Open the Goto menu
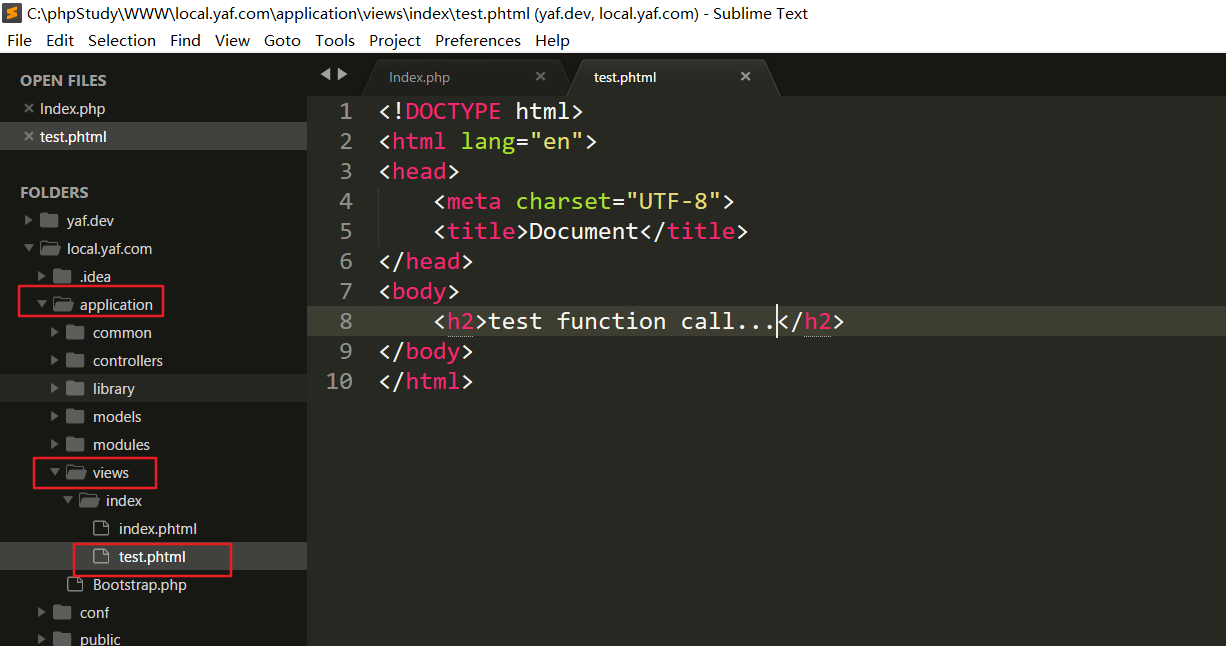The height and width of the screenshot is (646, 1226). point(282,41)
